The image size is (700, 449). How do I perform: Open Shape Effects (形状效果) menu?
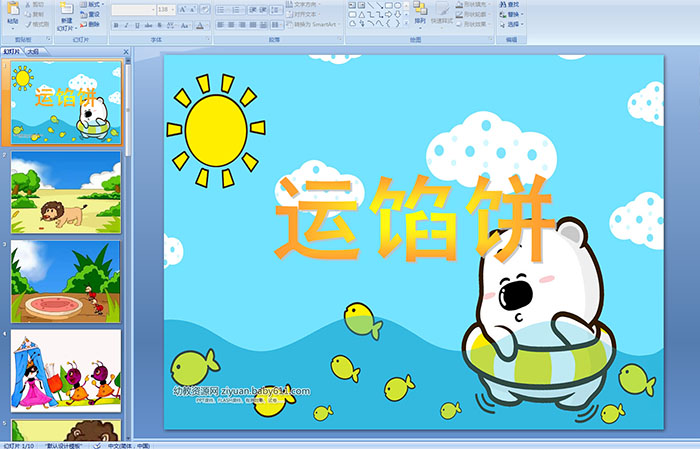click(x=473, y=24)
